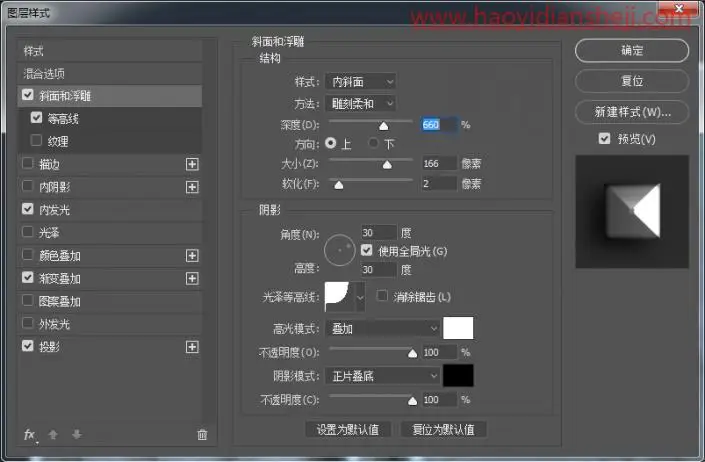Click shadow opacity 不透明度(C) slider handle
705x462 pixels.
[412, 400]
